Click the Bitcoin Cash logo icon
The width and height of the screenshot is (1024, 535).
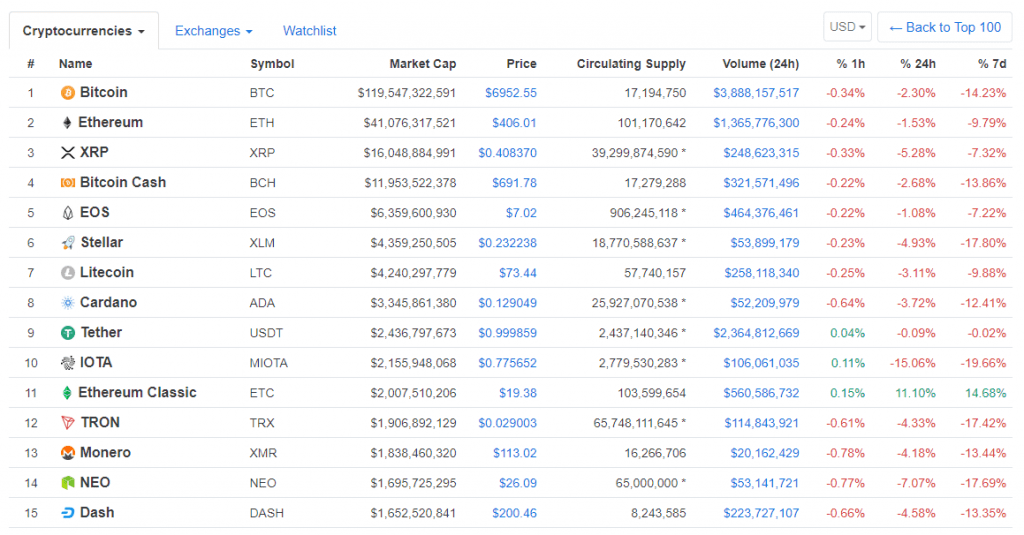coord(68,183)
